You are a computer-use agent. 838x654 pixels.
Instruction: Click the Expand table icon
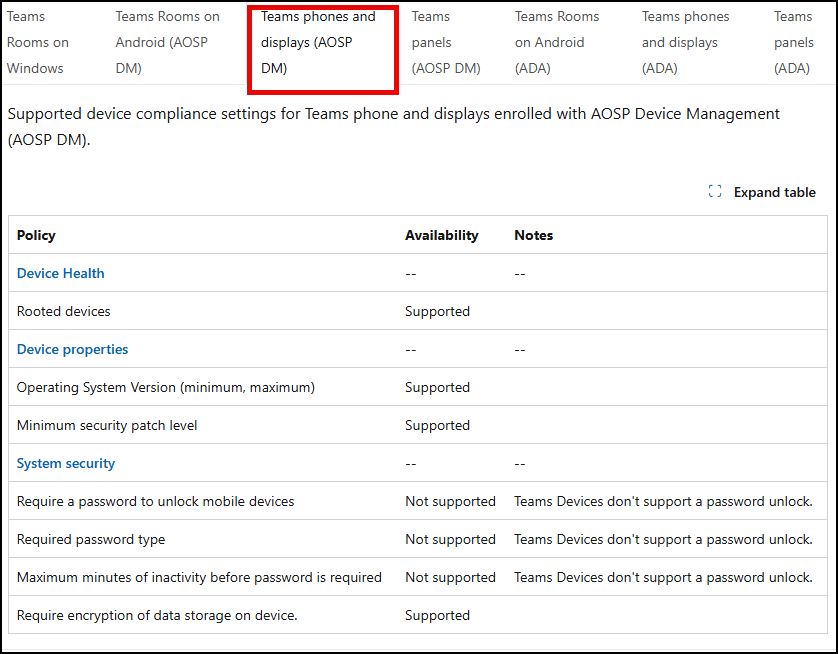point(715,191)
